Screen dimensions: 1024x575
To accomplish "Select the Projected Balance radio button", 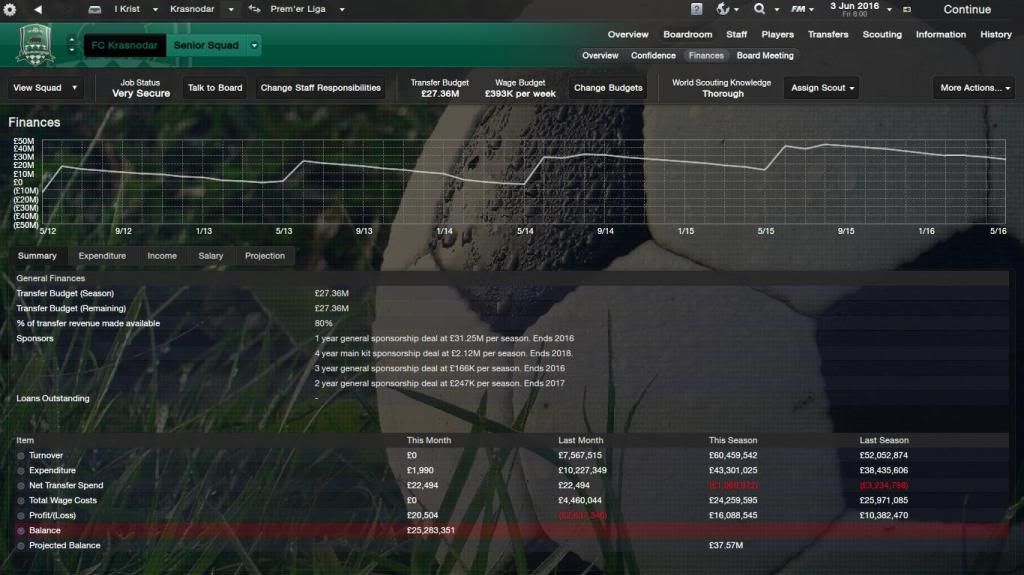I will coord(21,546).
